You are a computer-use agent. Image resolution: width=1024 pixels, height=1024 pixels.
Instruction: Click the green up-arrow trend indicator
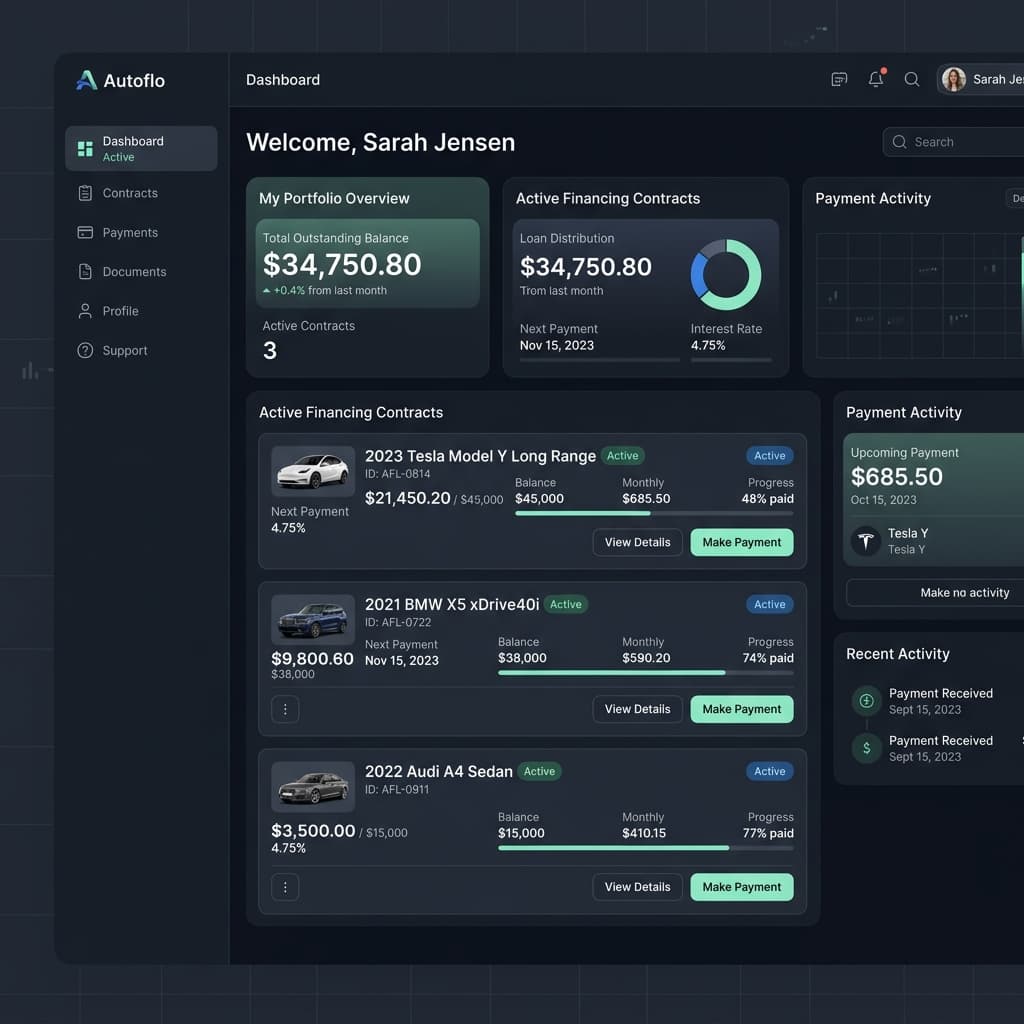266,291
